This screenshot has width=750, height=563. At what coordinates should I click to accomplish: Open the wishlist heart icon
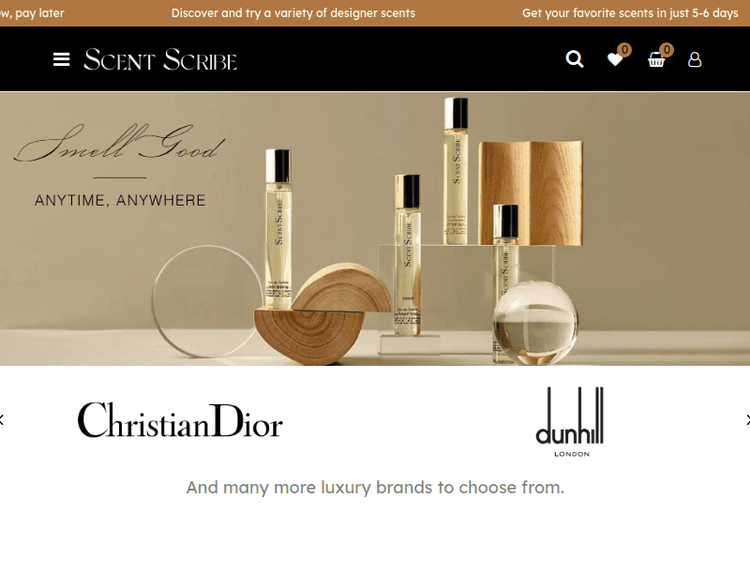pyautogui.click(x=615, y=60)
